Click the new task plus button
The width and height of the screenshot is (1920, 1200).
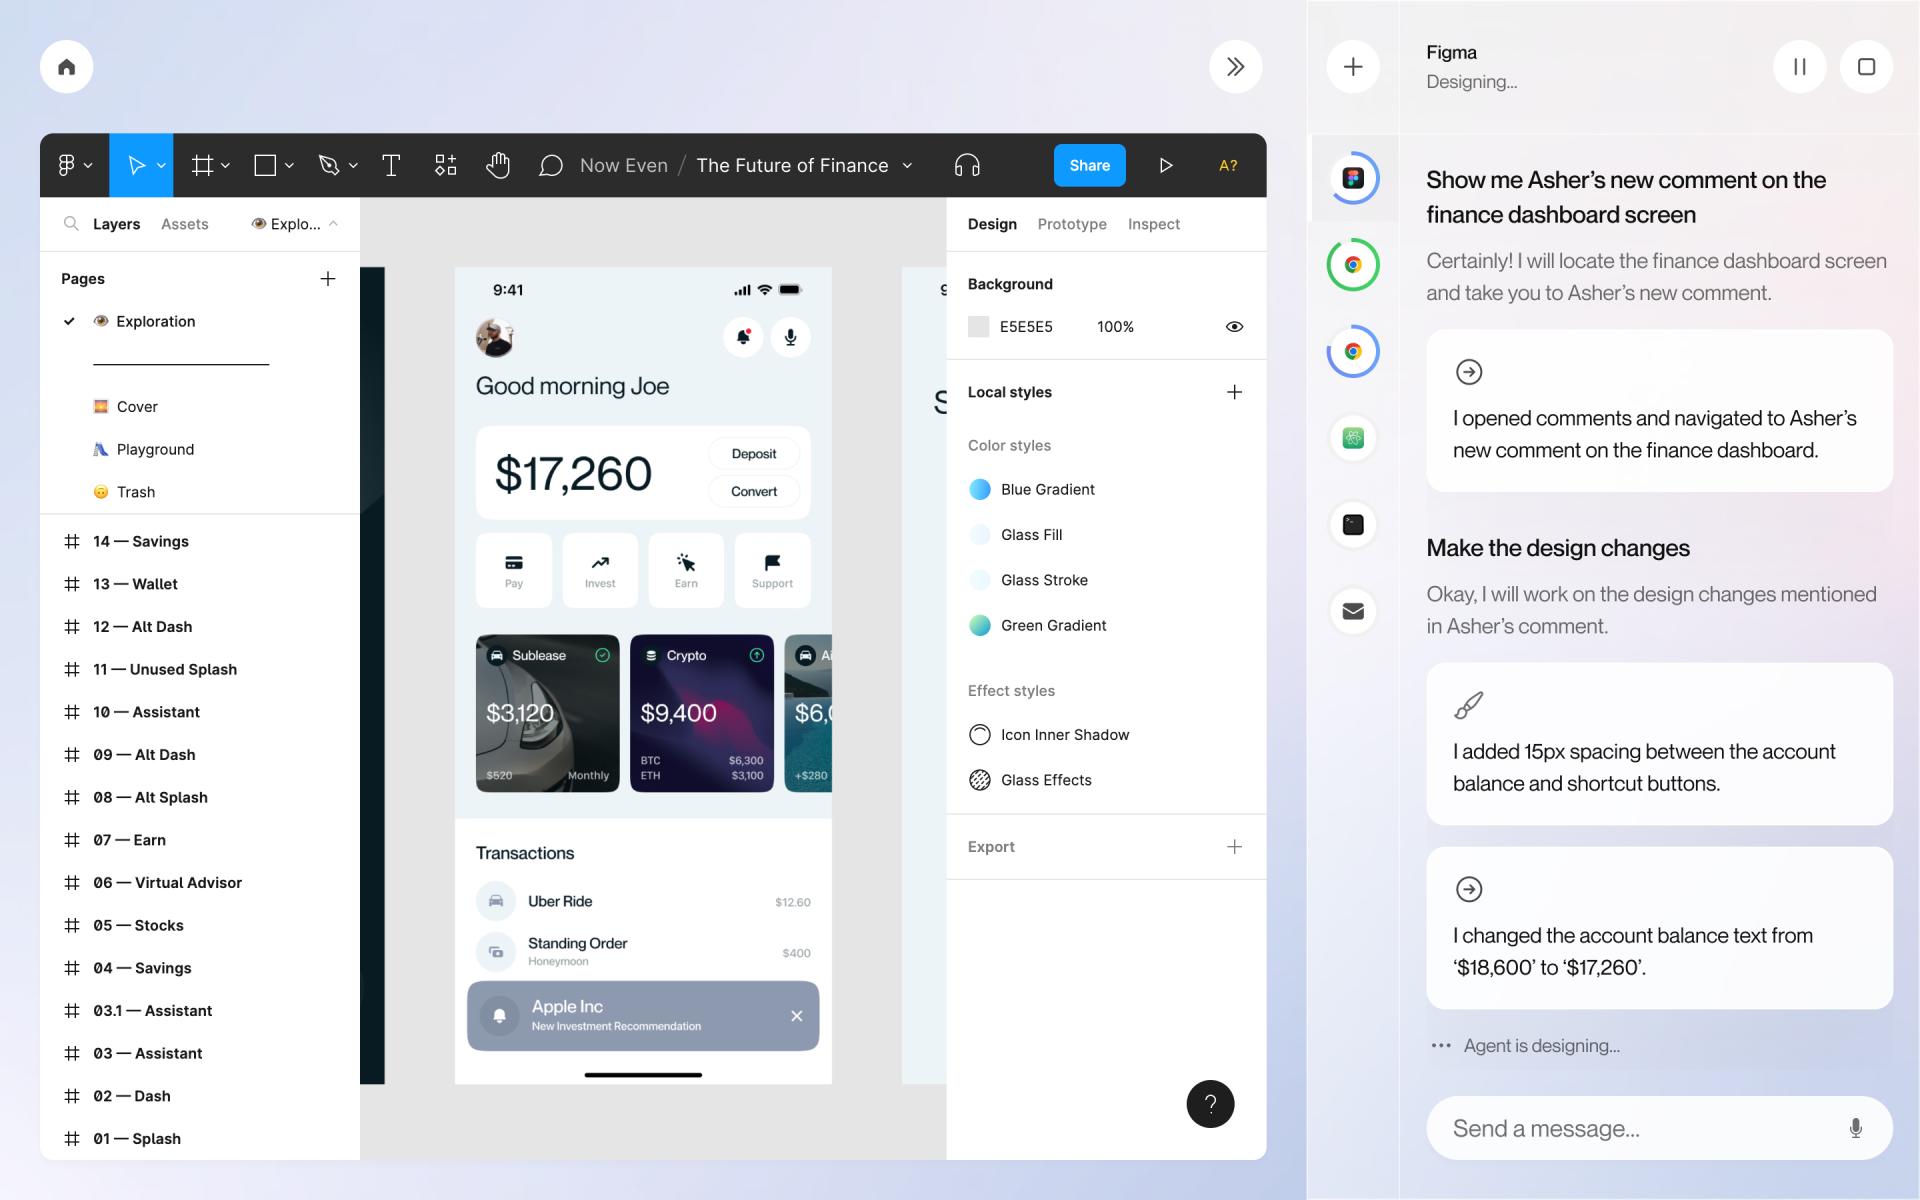tap(1353, 67)
